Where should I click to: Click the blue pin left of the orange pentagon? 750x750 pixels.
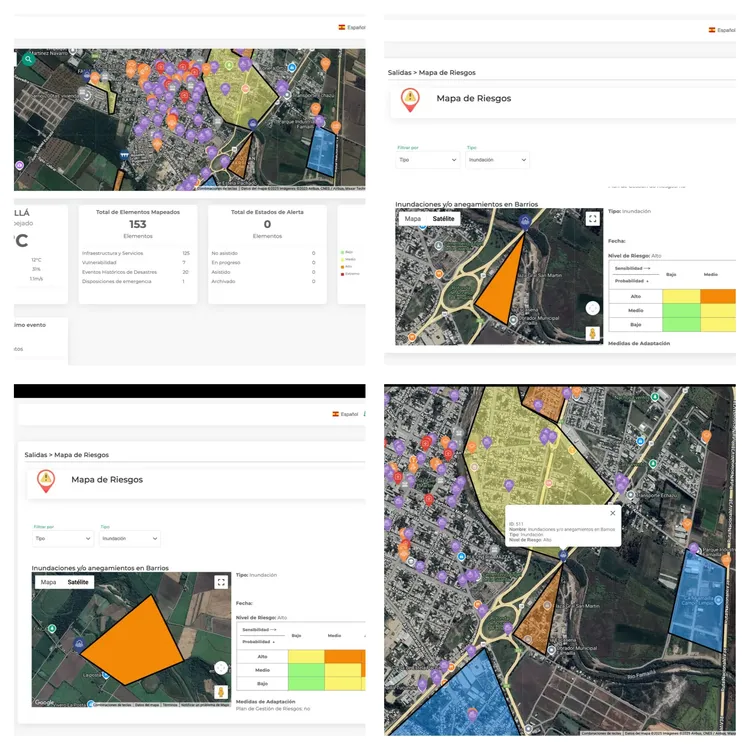79,645
